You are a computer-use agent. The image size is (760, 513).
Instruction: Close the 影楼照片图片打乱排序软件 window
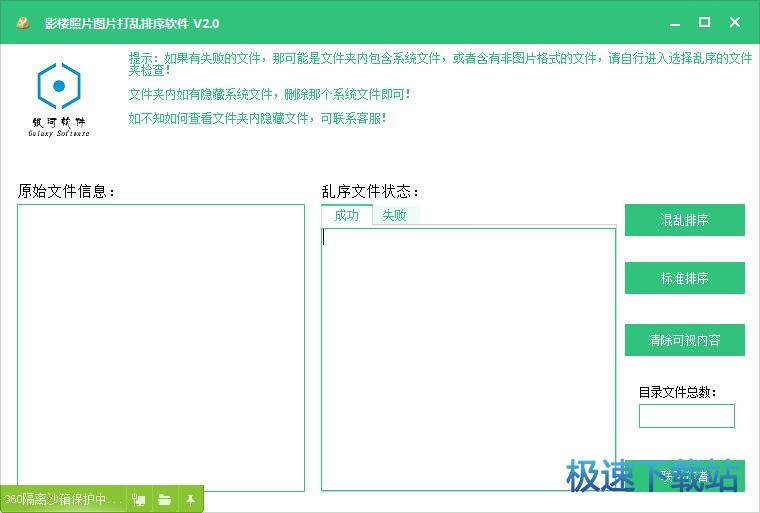click(x=736, y=22)
